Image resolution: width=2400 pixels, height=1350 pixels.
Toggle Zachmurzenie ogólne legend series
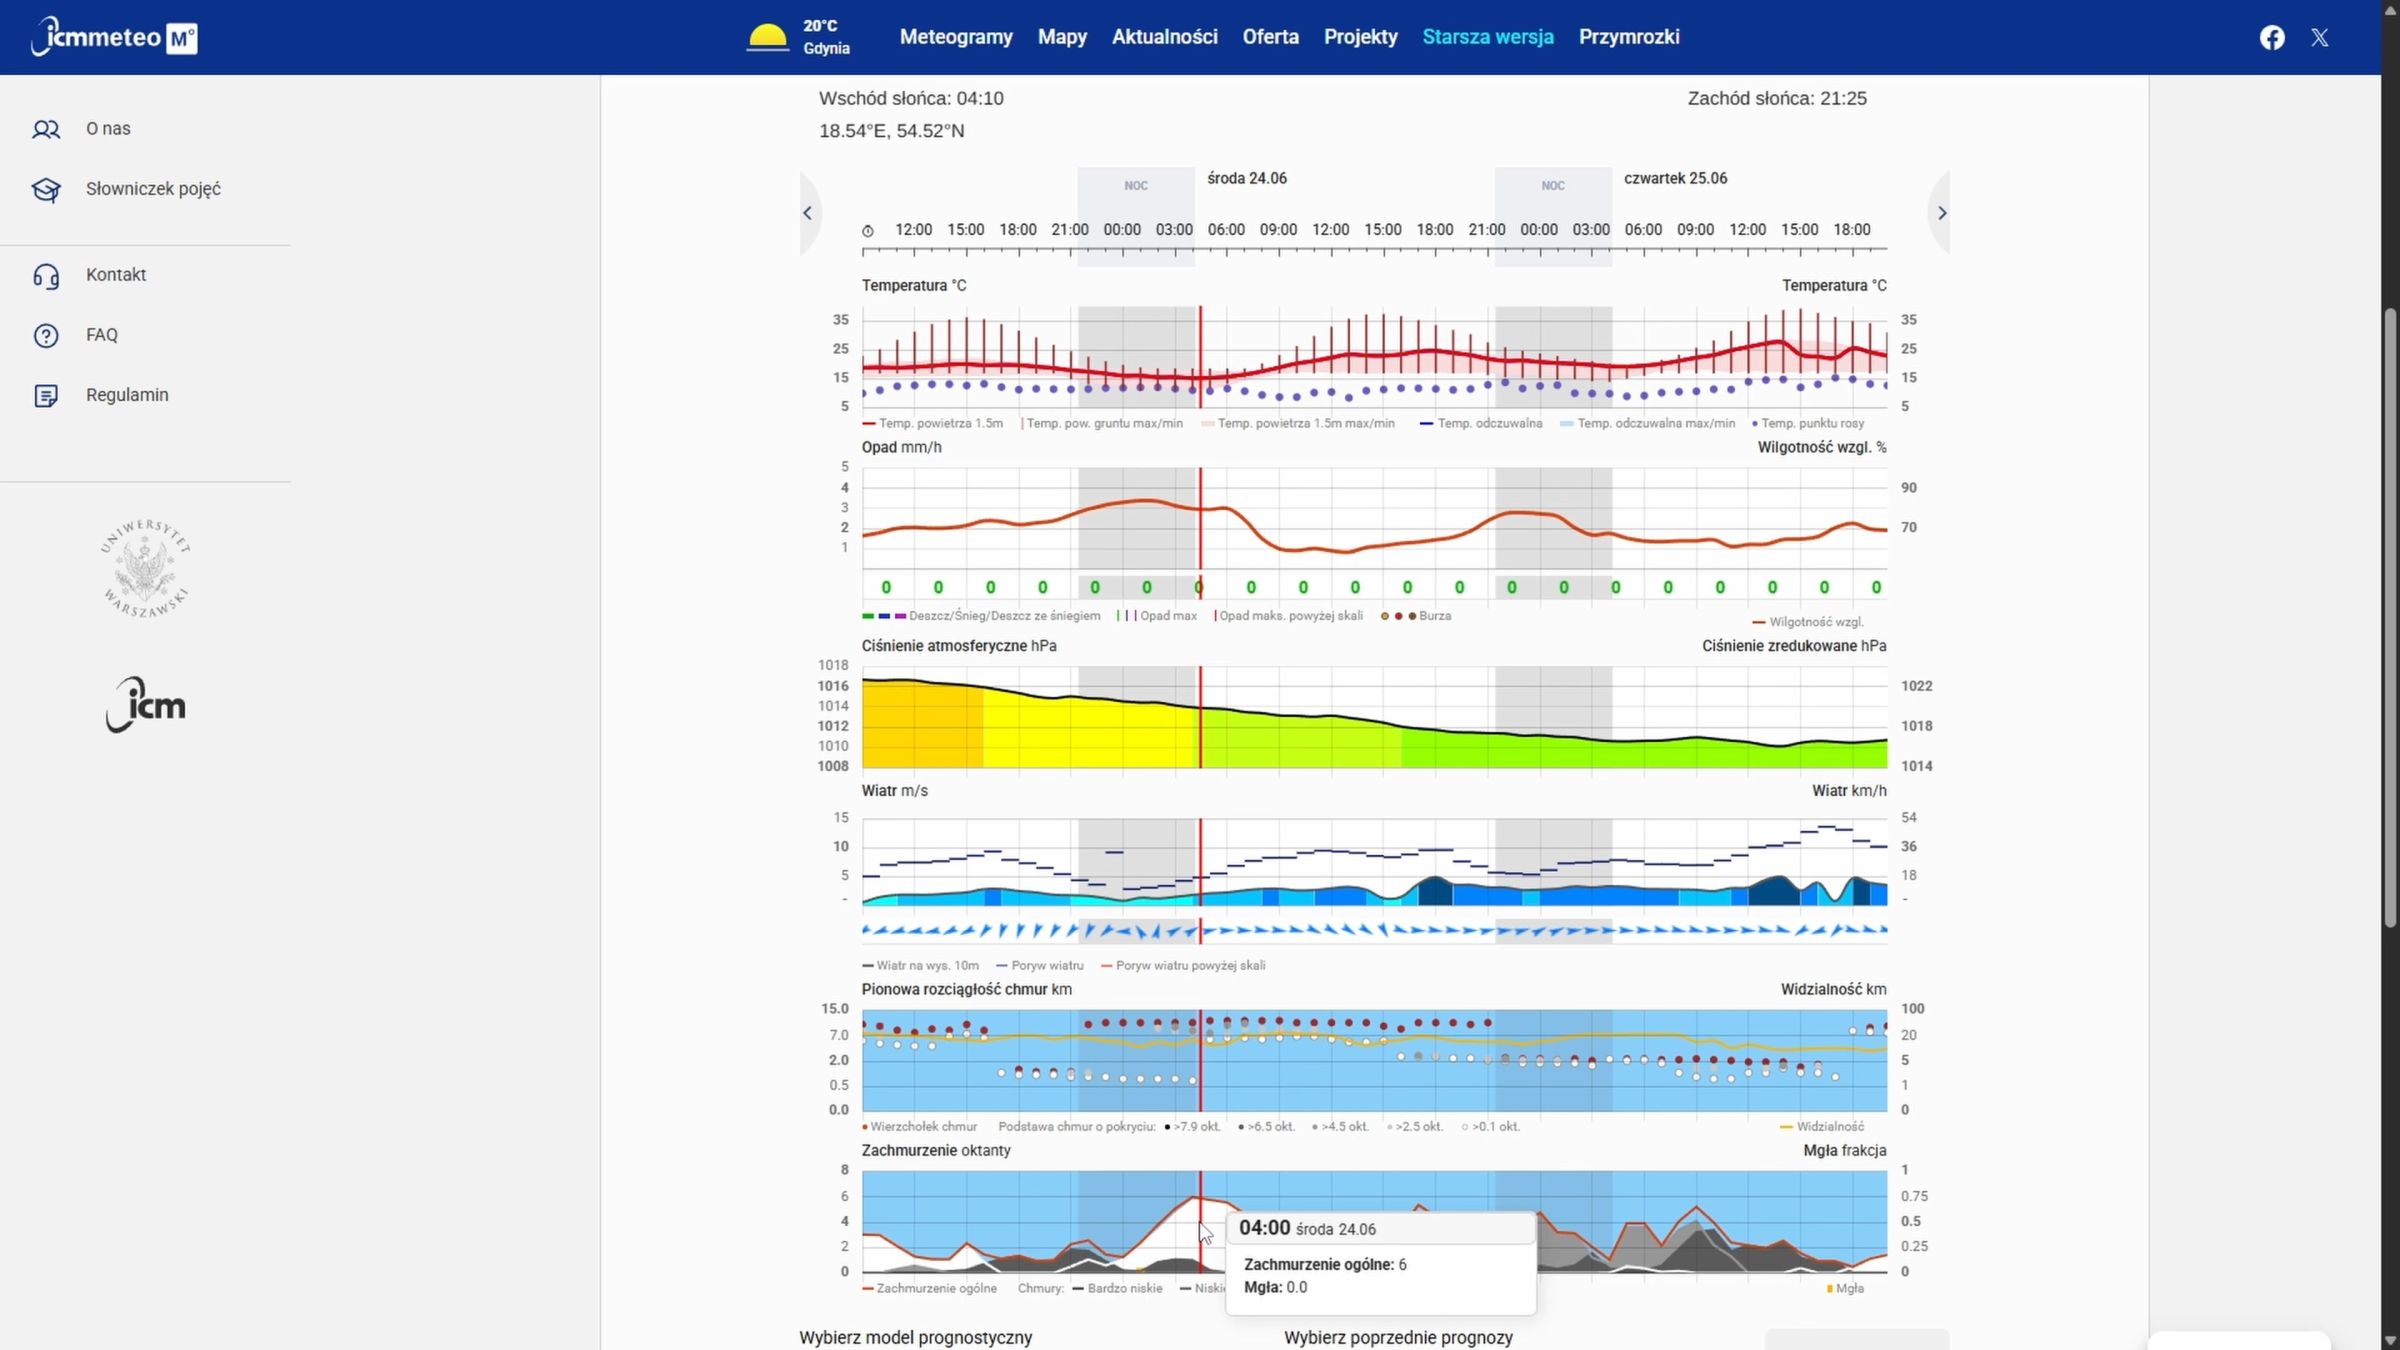(x=929, y=1288)
